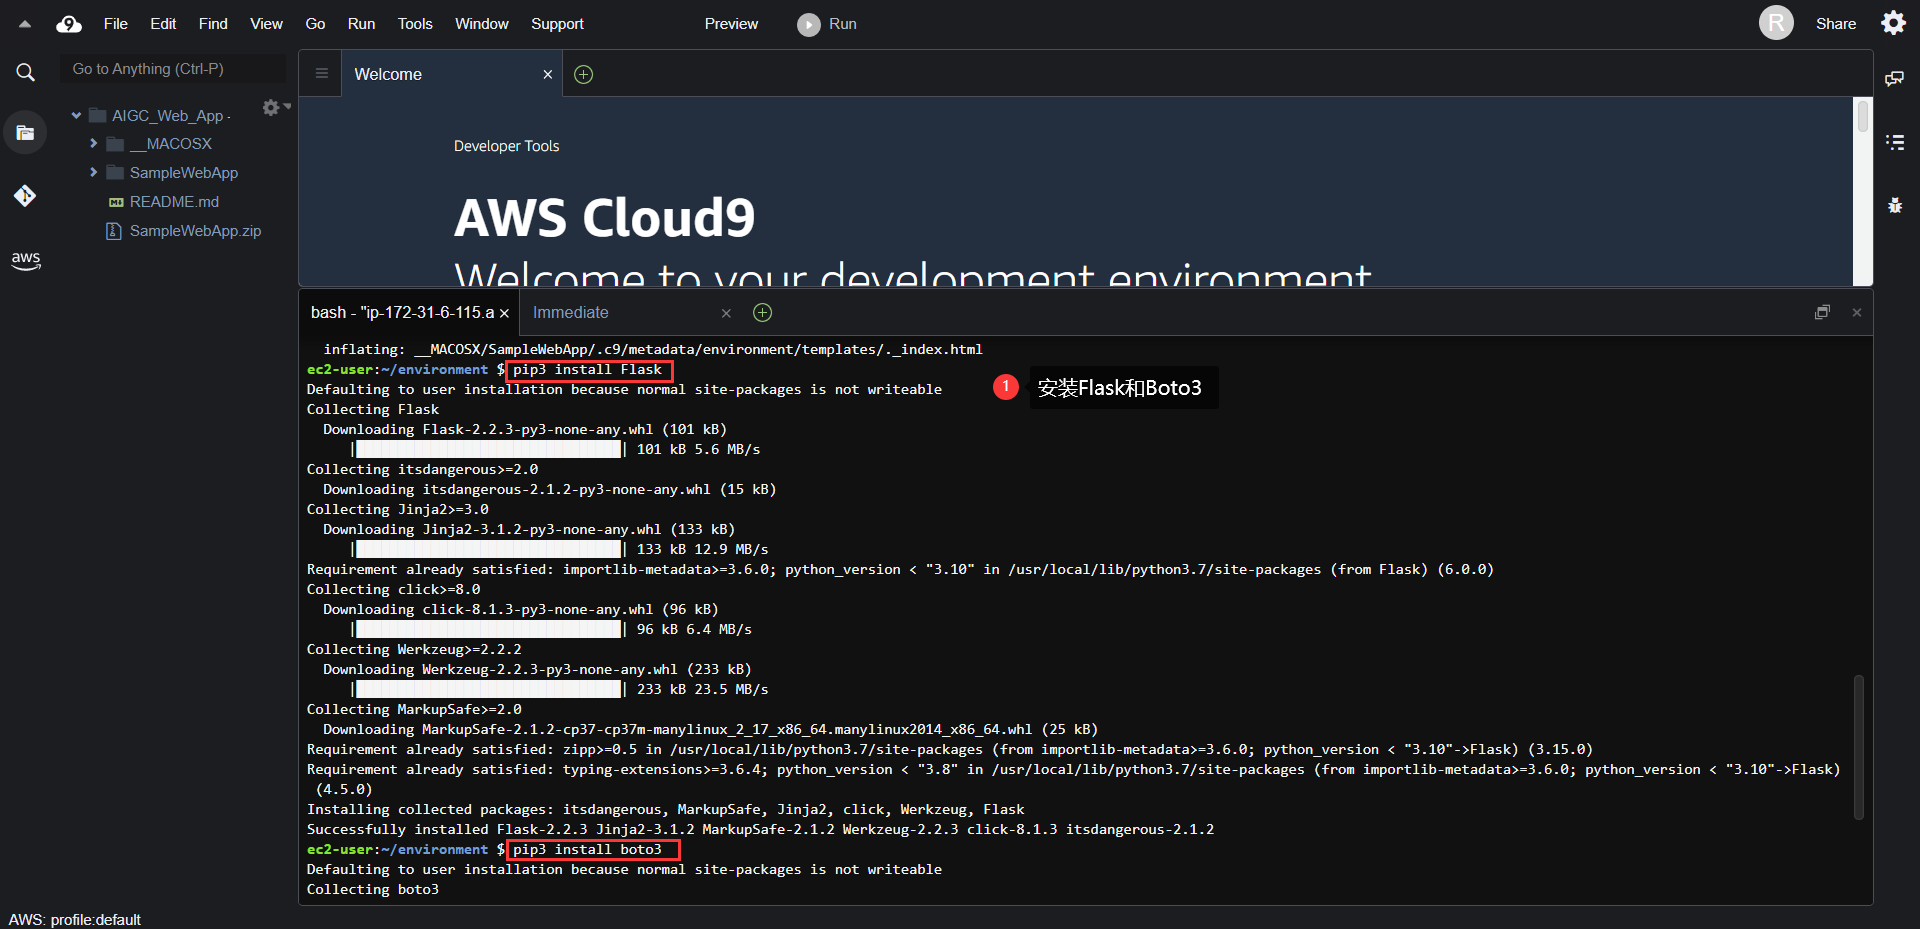This screenshot has height=929, width=1920.
Task: Open the Edit menu
Action: coord(163,24)
